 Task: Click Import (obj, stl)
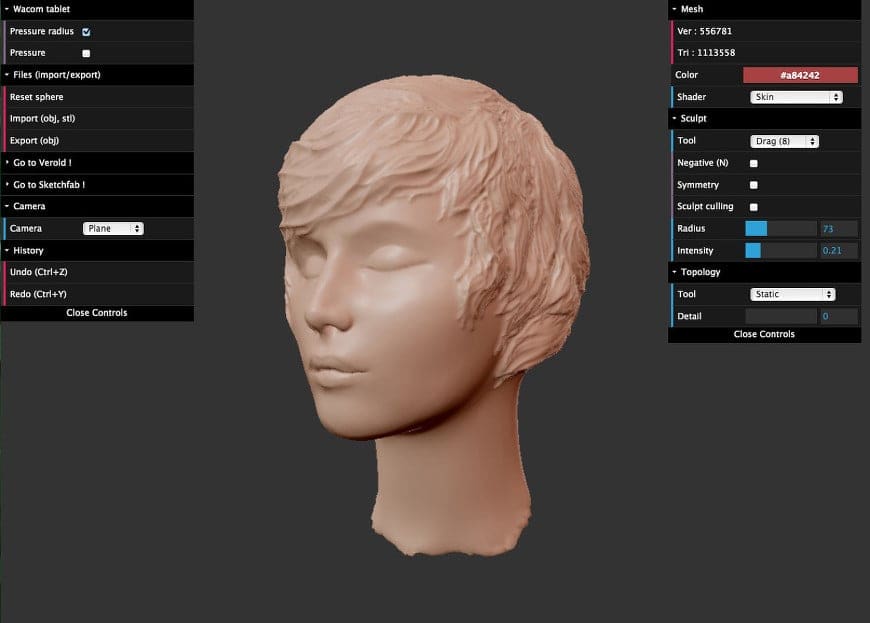(42, 119)
